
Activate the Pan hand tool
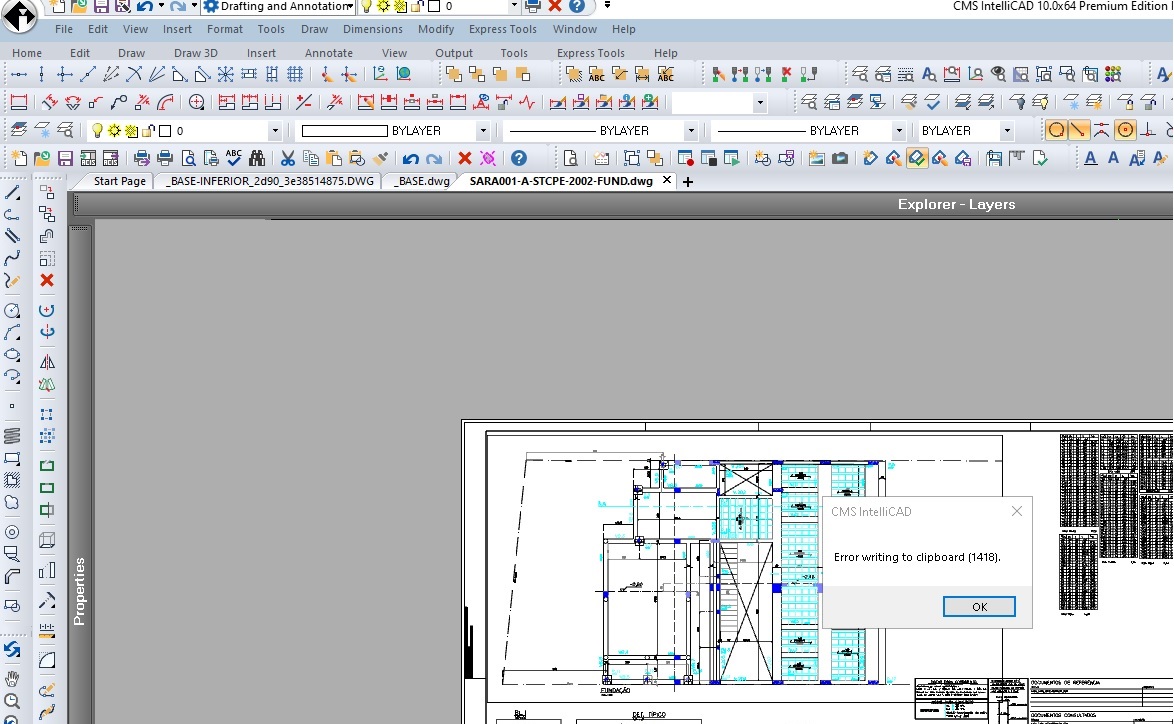[13, 679]
